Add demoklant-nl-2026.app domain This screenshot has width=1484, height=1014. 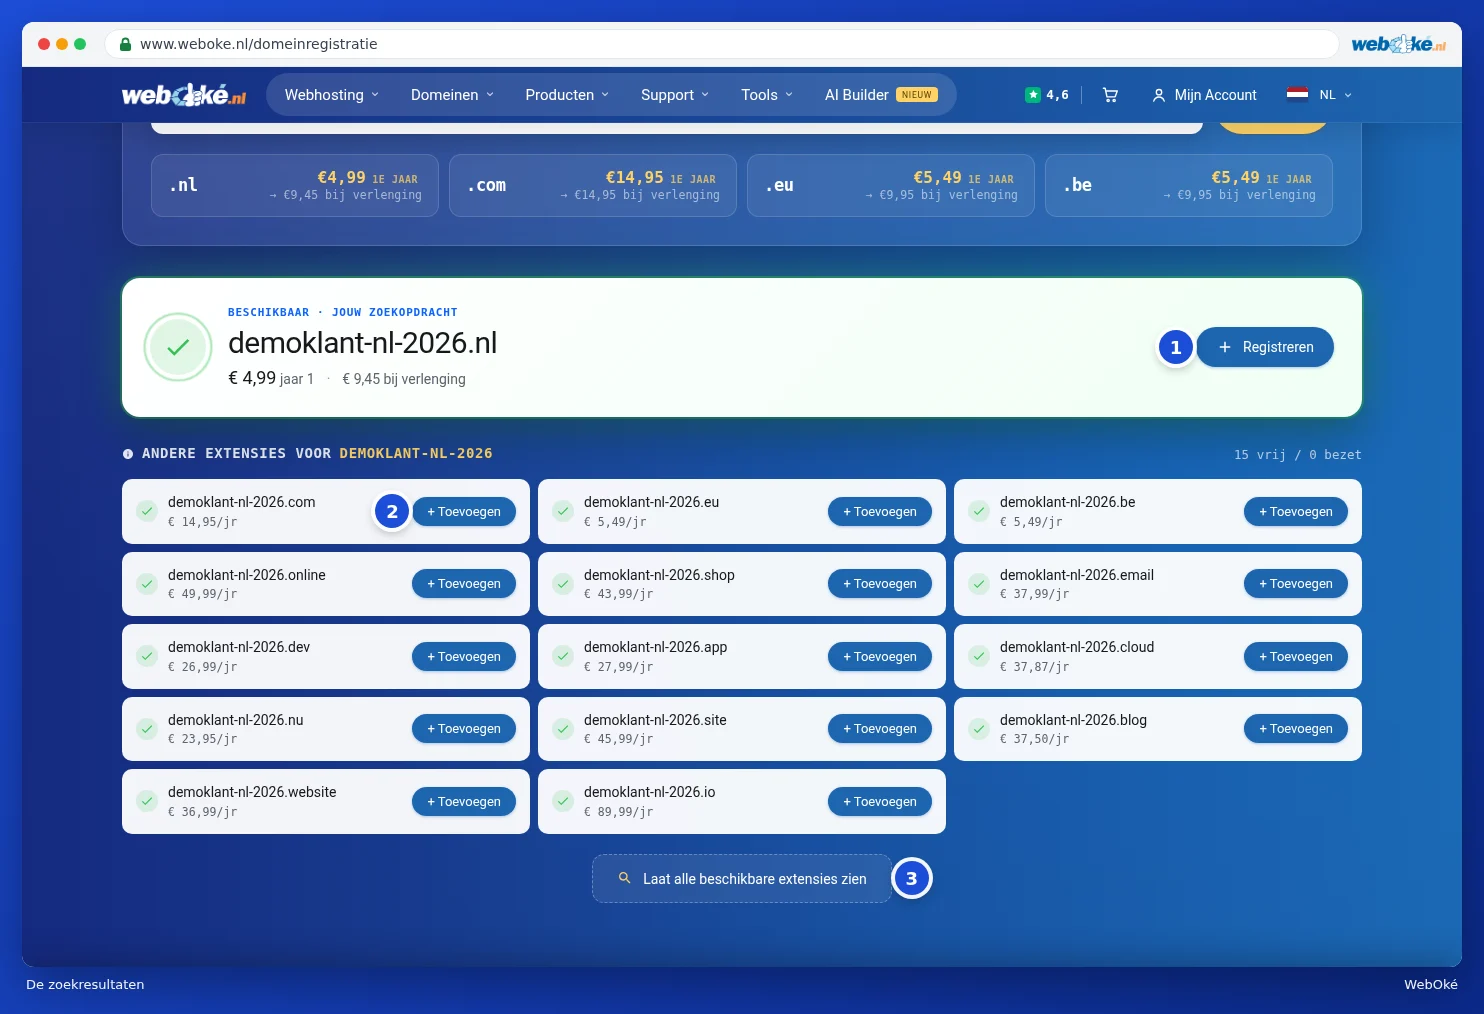[880, 656]
